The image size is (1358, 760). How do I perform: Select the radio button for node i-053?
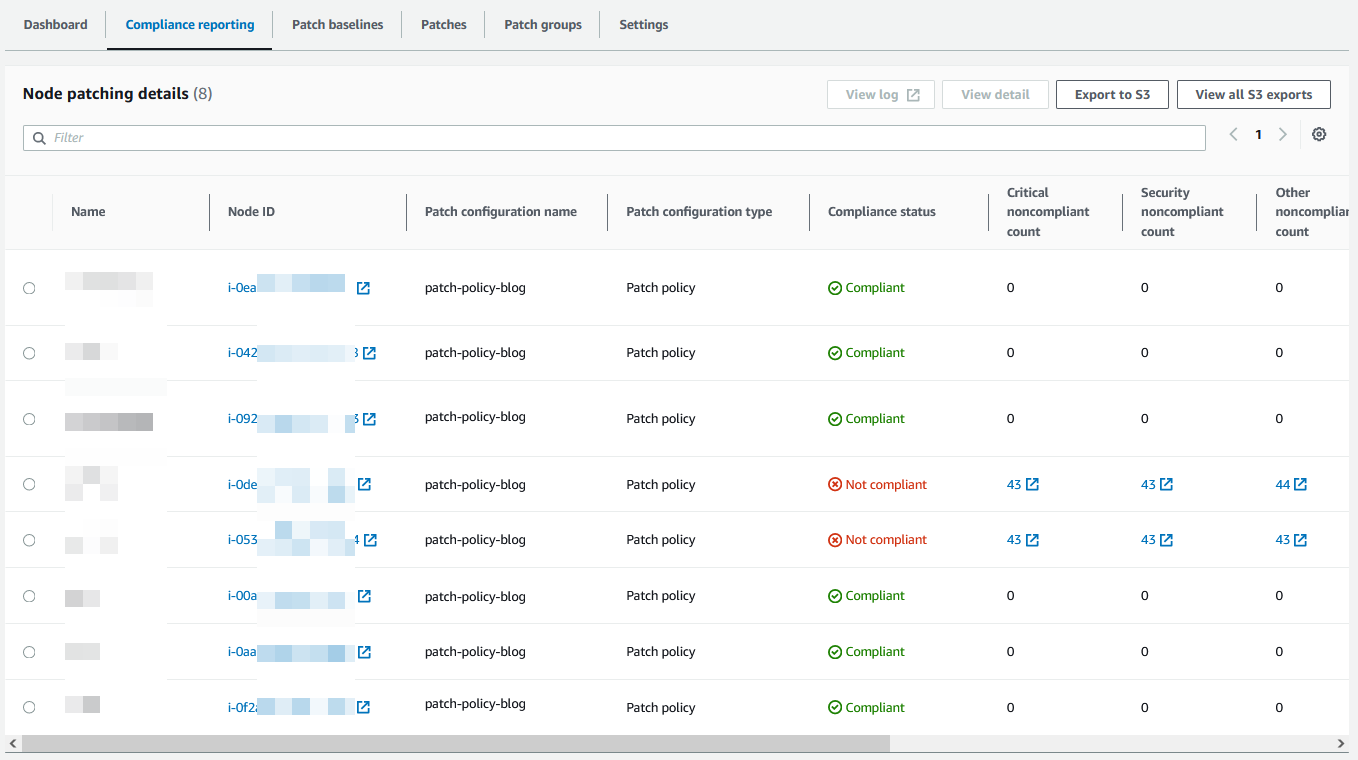point(29,539)
